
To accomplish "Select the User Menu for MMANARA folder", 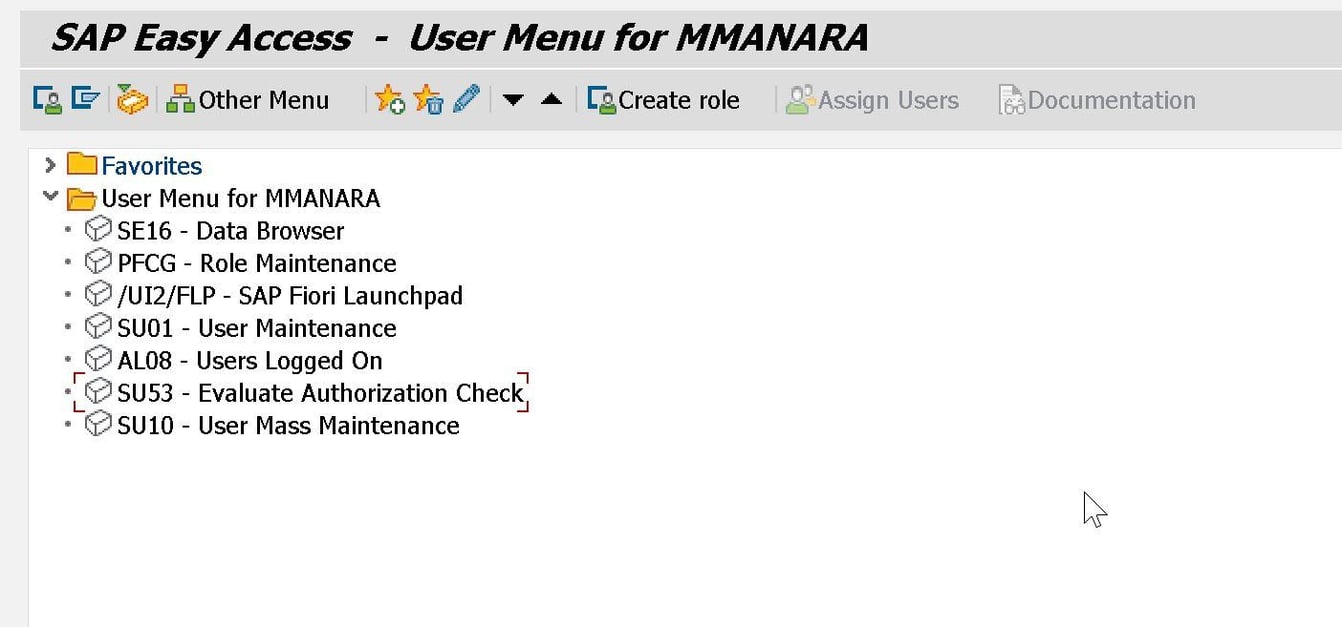I will [223, 198].
